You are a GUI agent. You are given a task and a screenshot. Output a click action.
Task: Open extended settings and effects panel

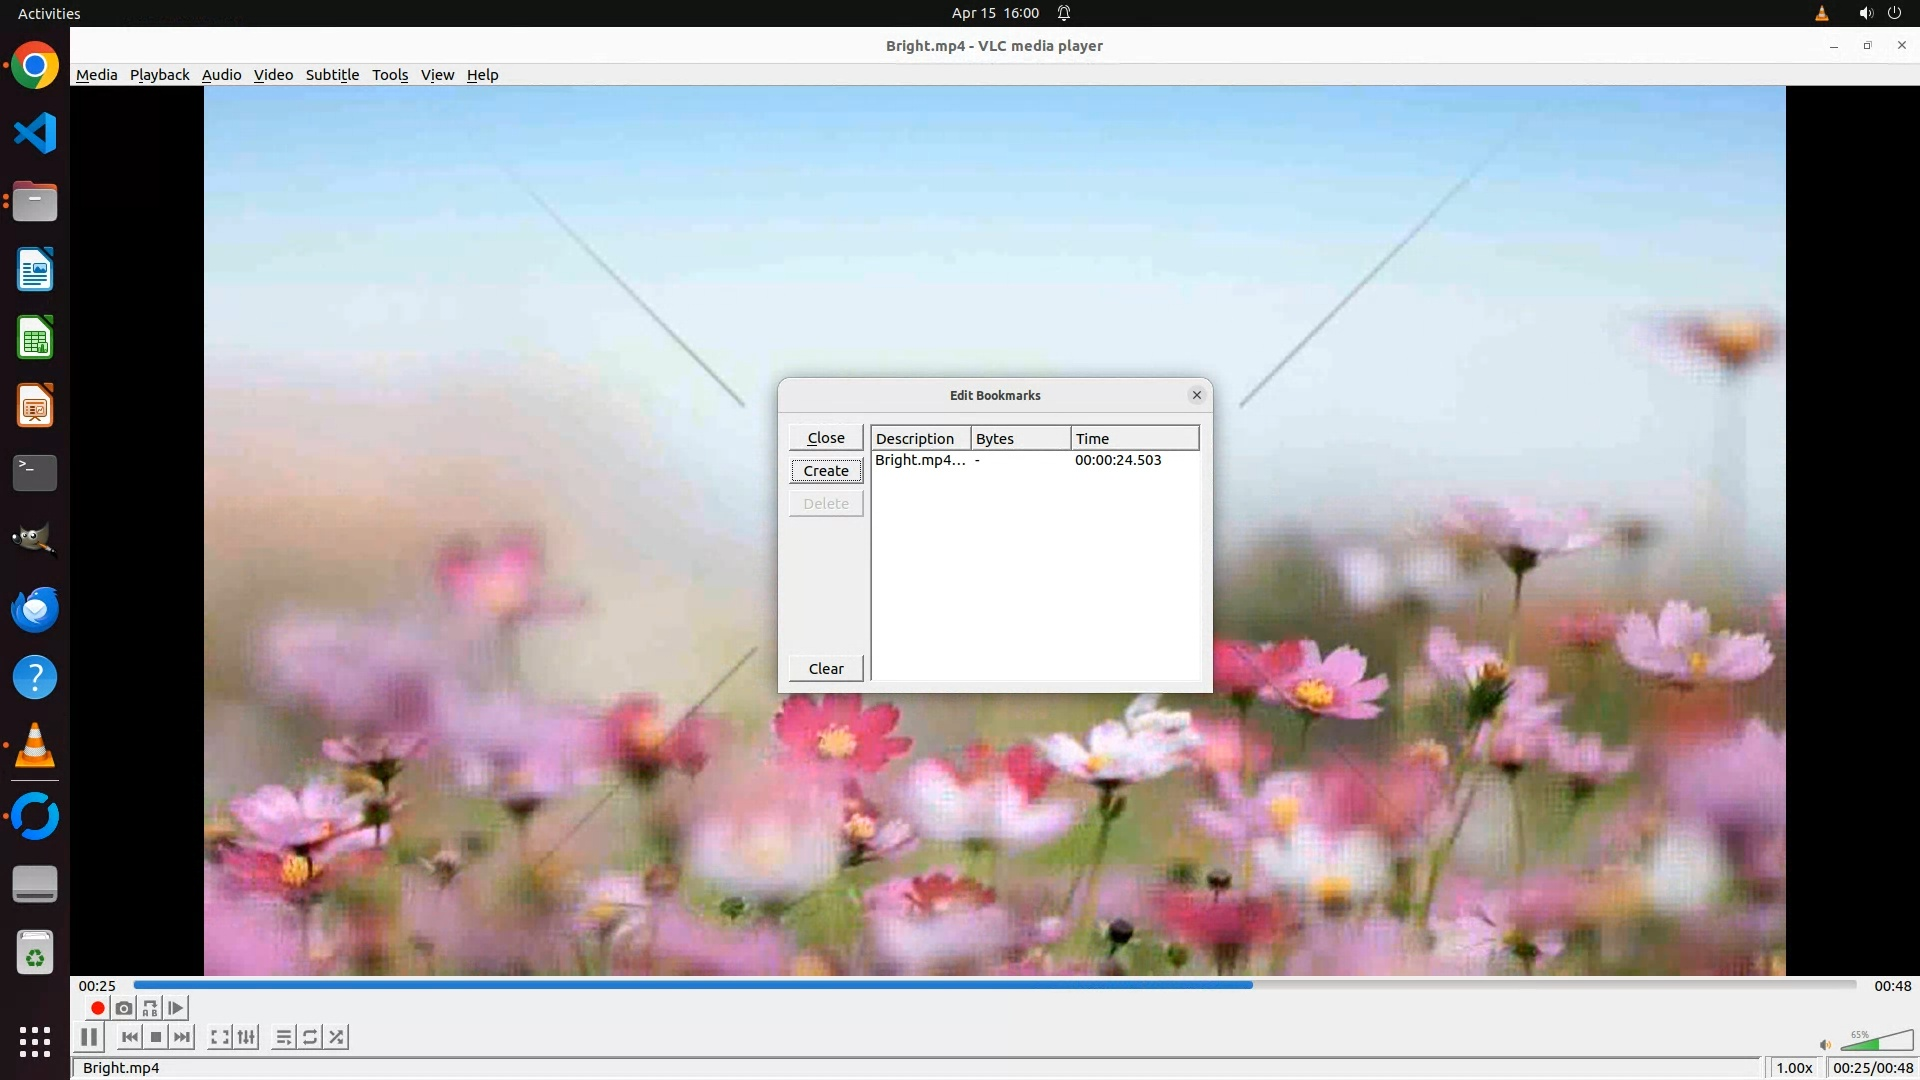[x=247, y=1037]
